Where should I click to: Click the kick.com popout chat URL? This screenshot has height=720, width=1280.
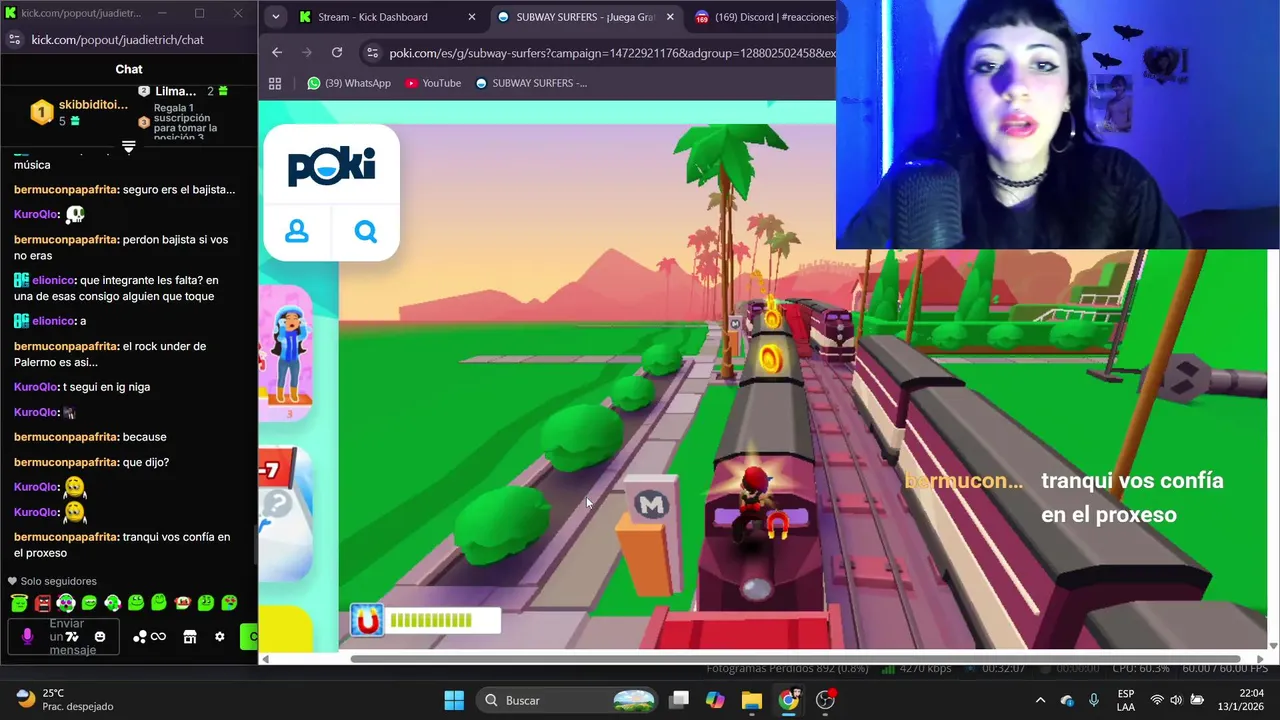coord(117,40)
